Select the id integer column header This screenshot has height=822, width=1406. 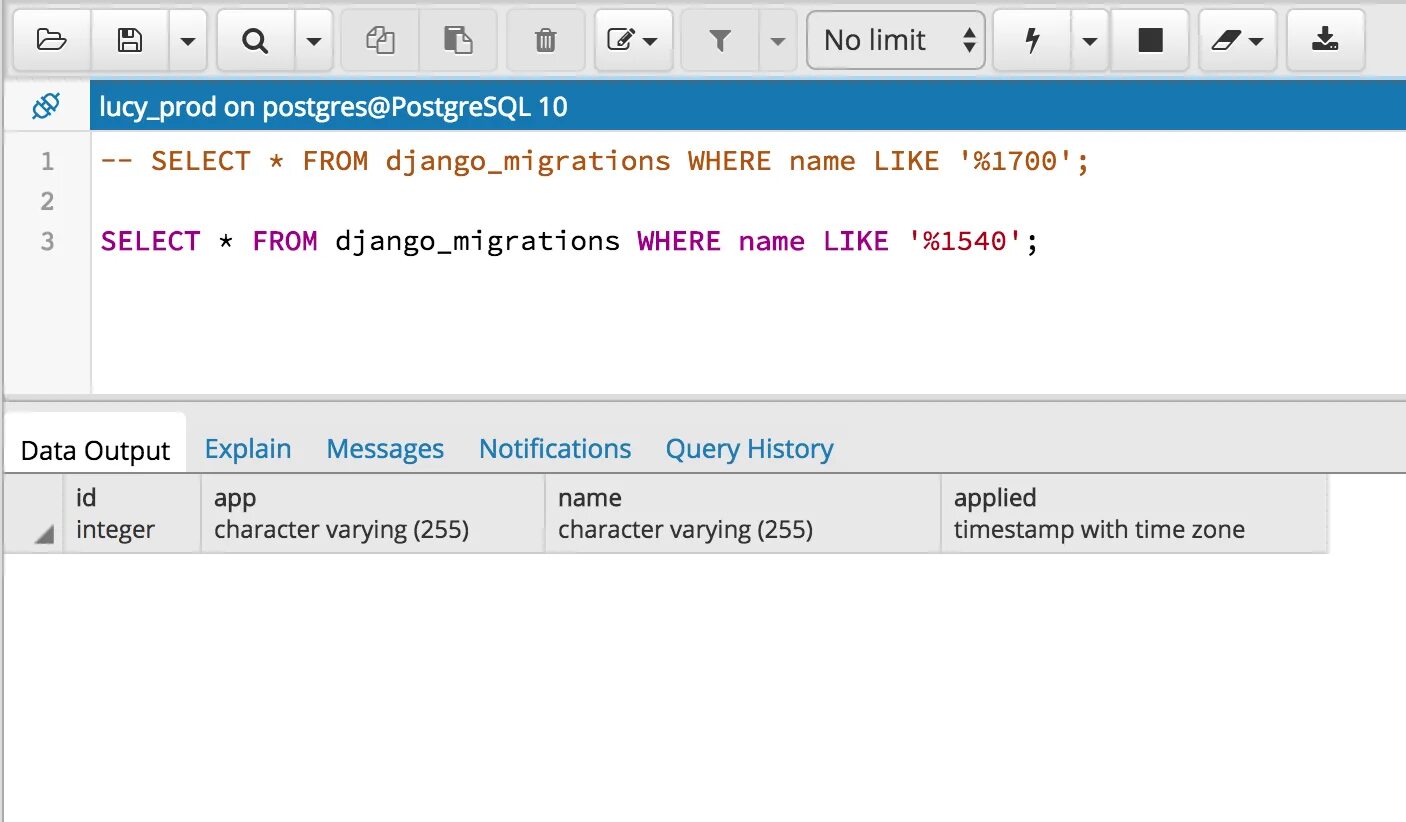coord(133,514)
